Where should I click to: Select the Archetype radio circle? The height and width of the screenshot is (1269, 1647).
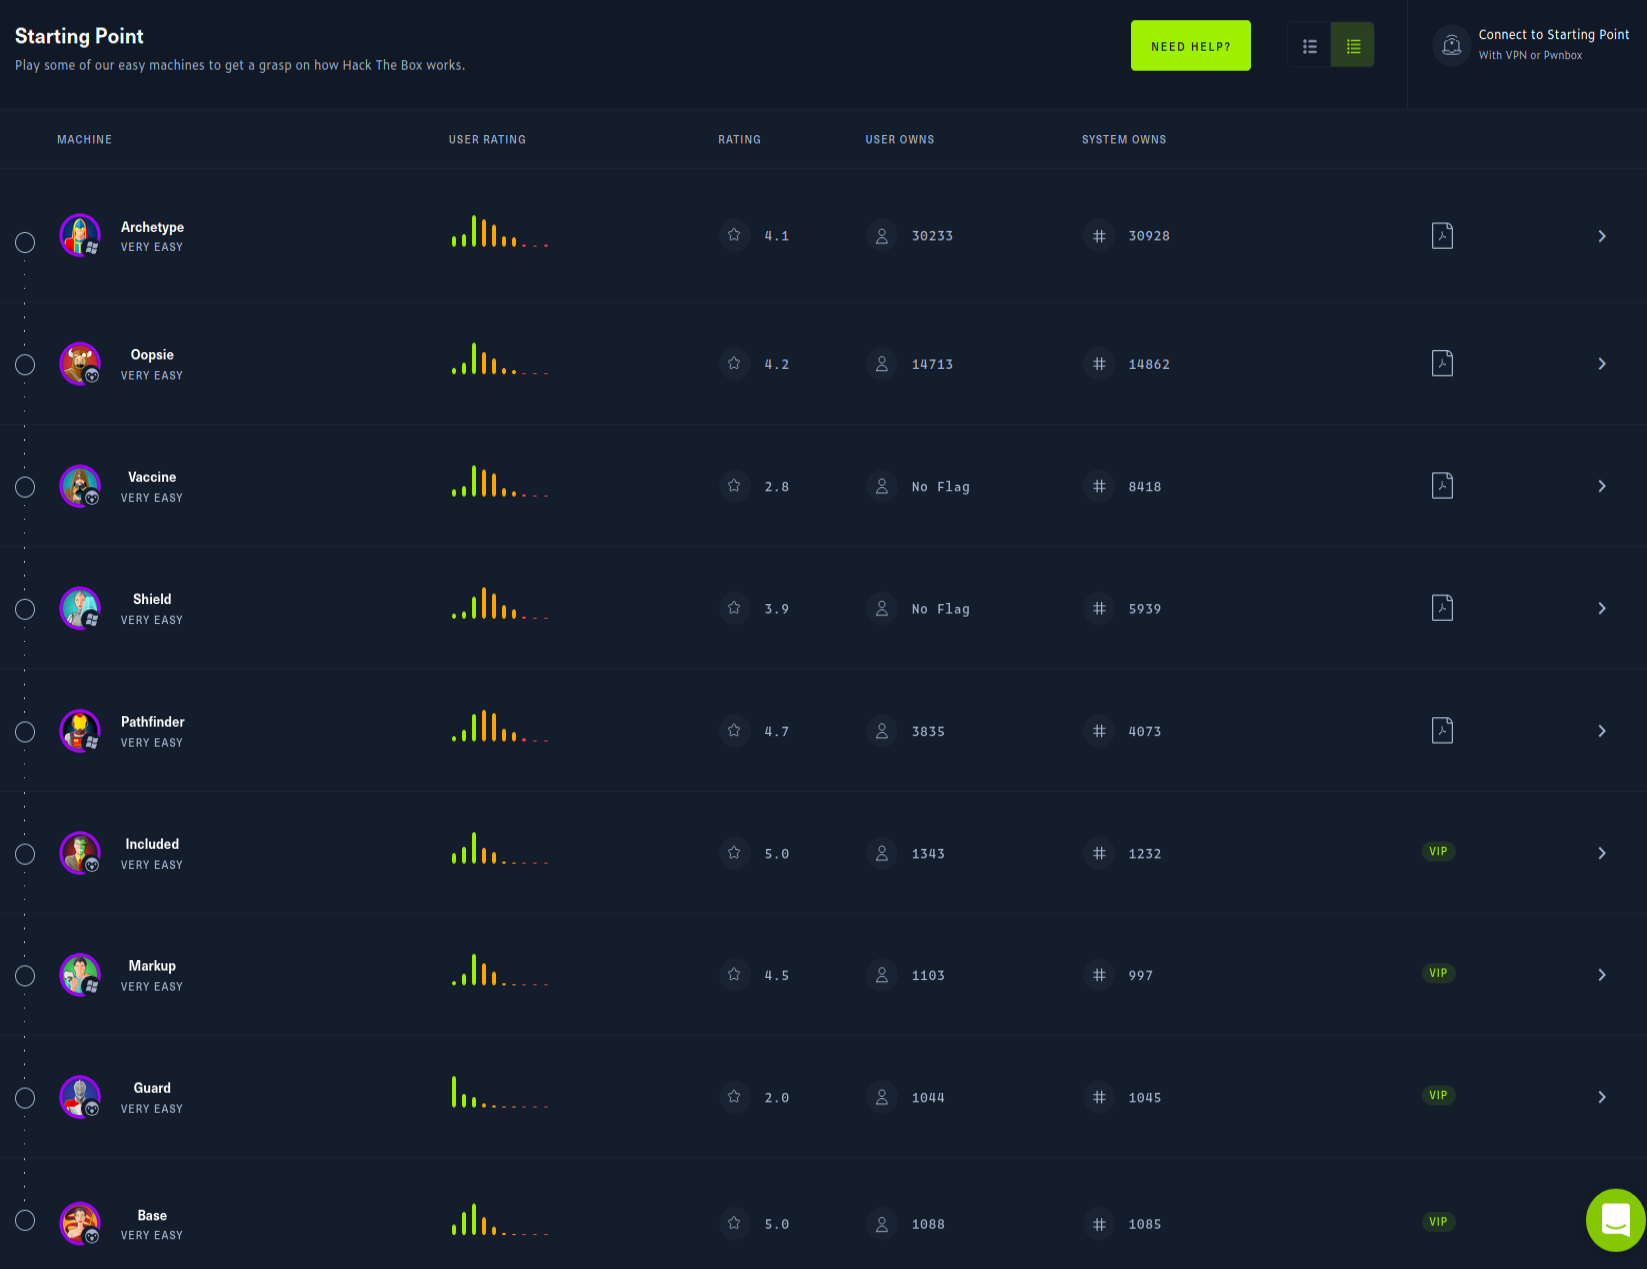point(25,243)
